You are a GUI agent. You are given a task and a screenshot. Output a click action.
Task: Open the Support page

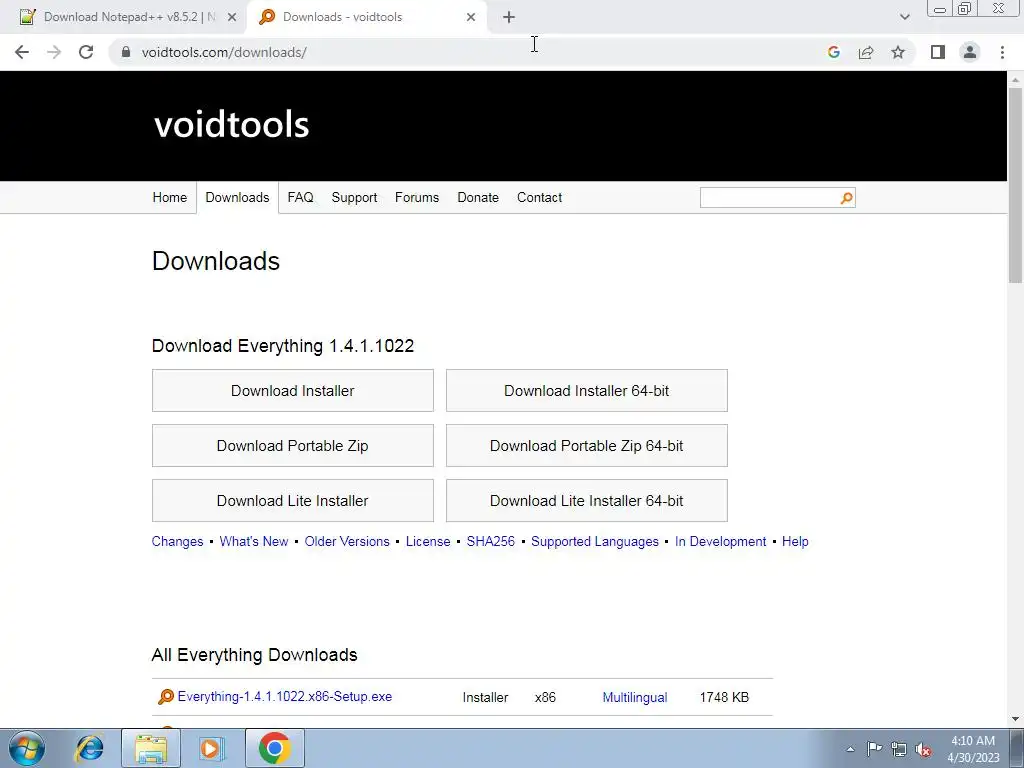(x=354, y=197)
